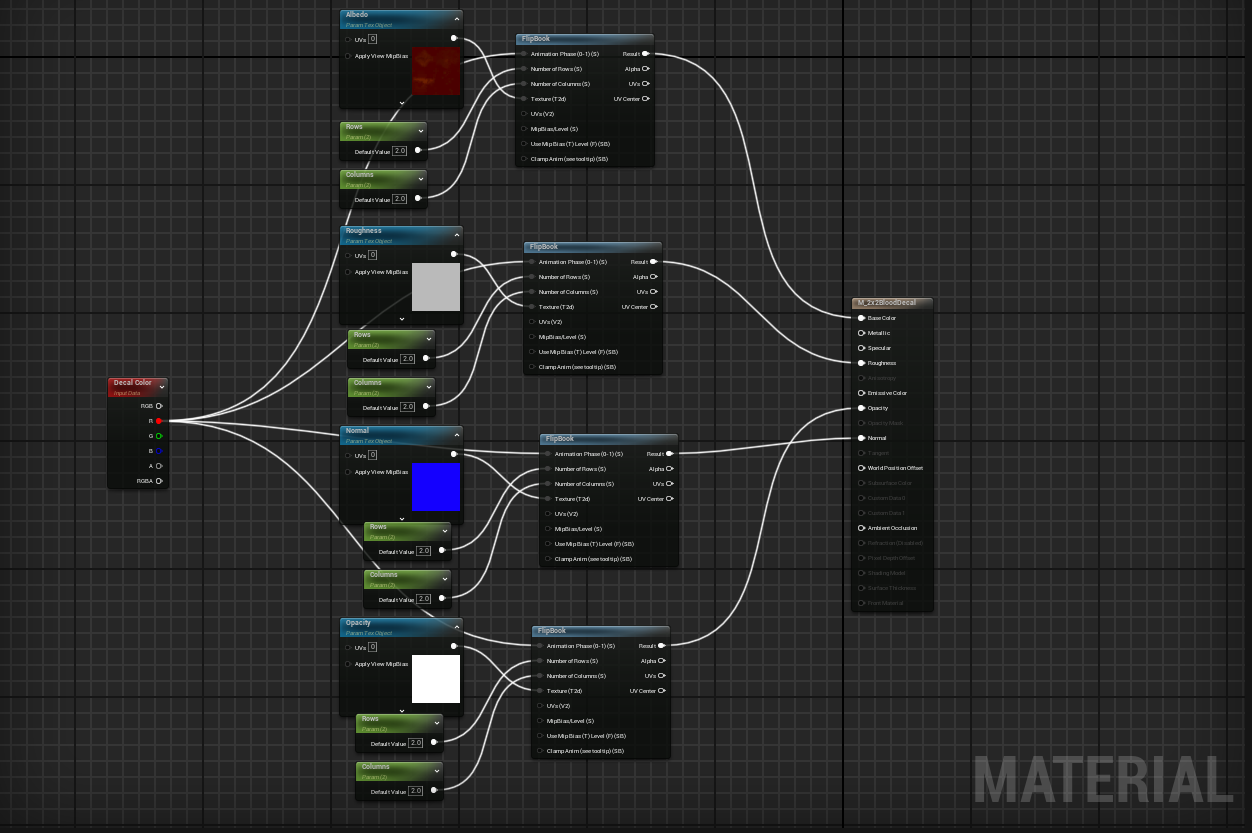Click the blue B output pin on Decal Color
Viewport: 1252px width, 833px height.
tap(158, 451)
